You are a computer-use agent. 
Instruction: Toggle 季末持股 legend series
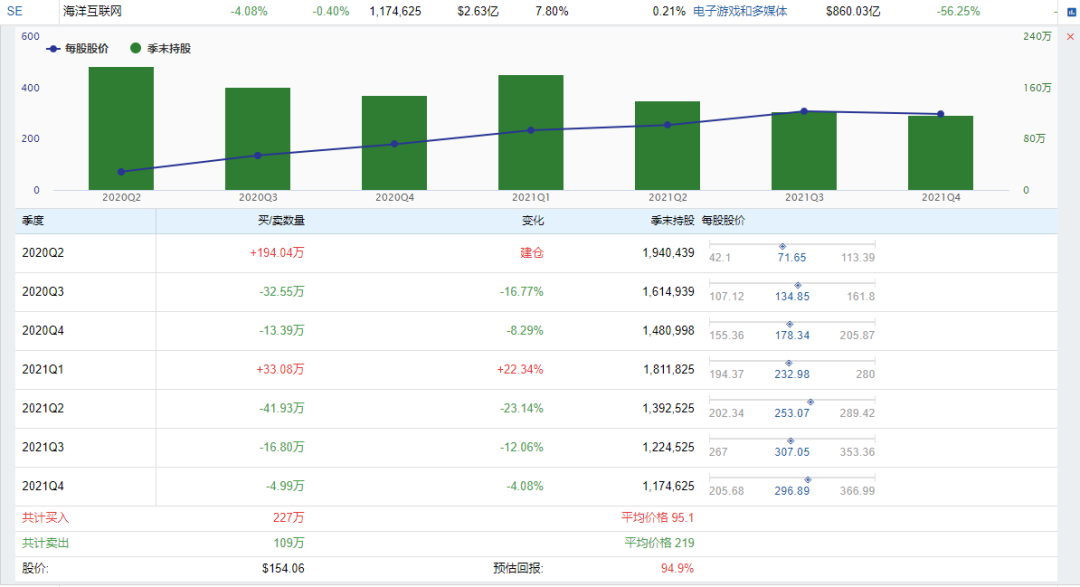point(160,48)
